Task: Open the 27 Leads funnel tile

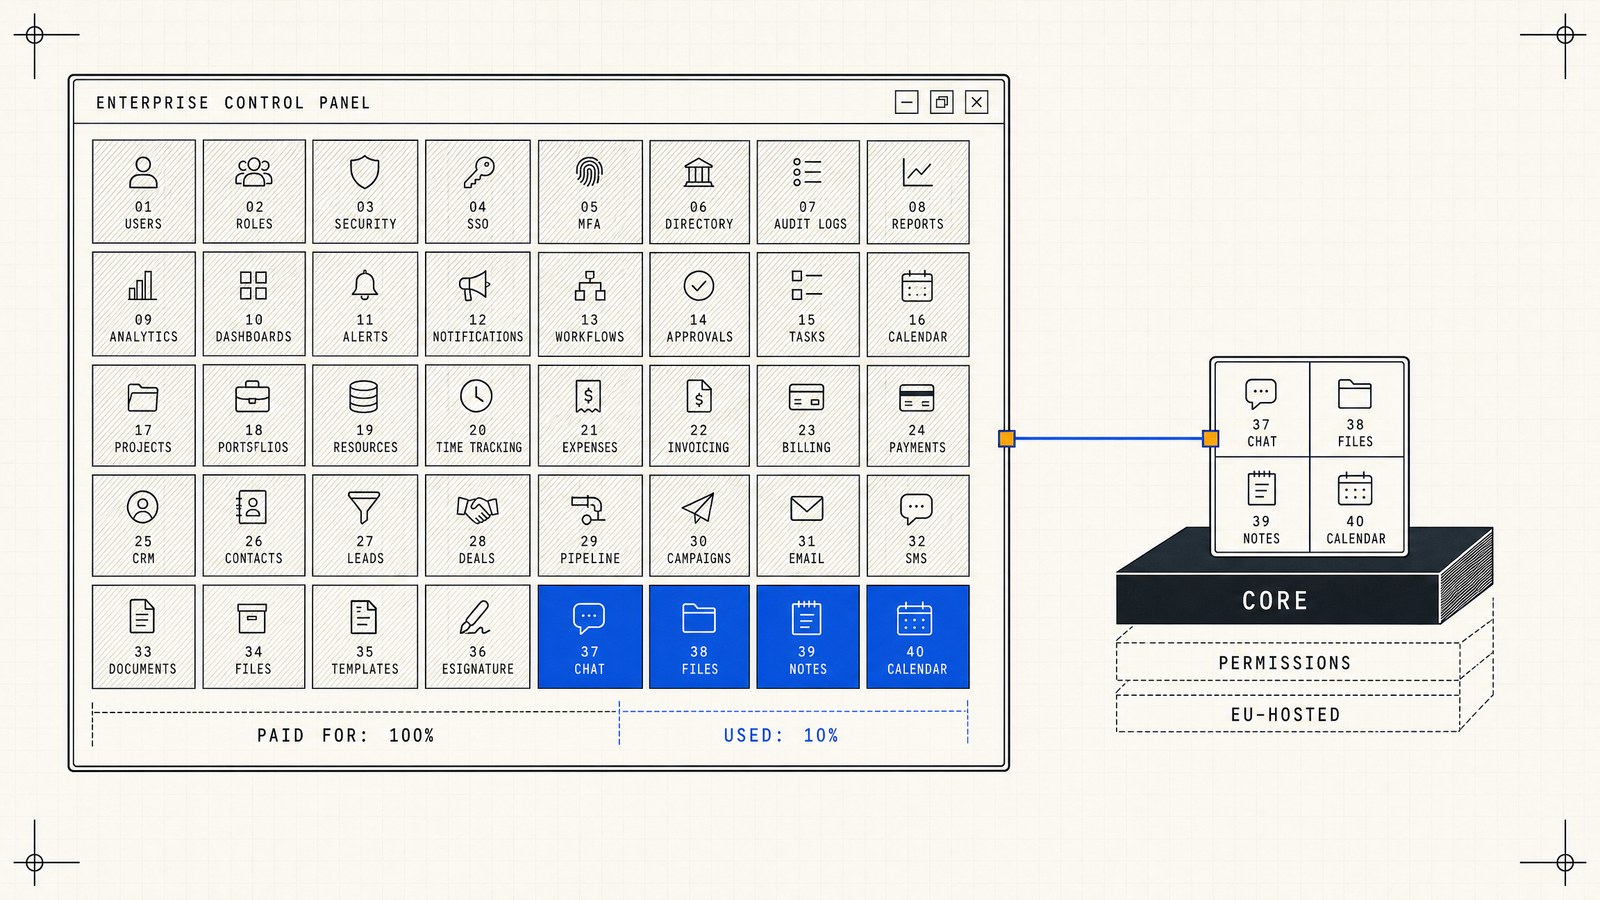Action: click(365, 526)
